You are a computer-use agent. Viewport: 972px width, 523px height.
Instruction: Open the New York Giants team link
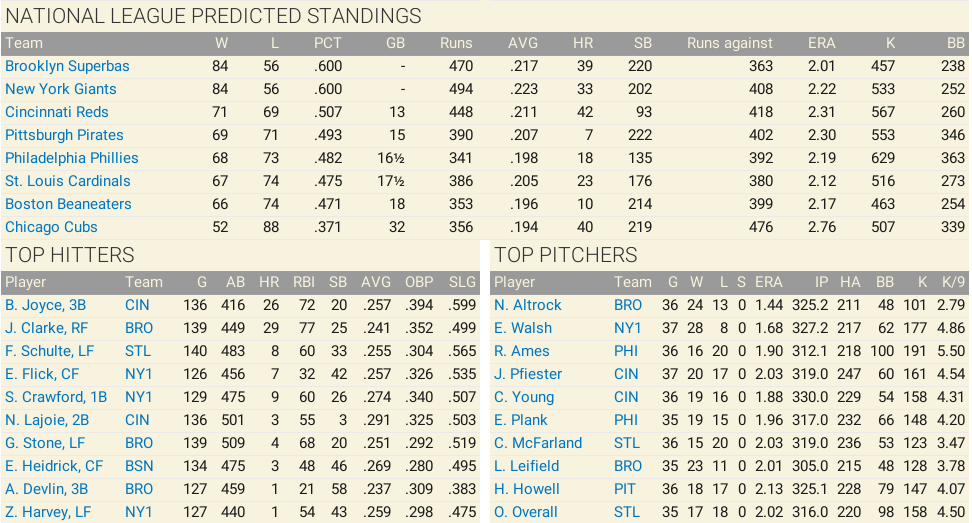[61, 89]
